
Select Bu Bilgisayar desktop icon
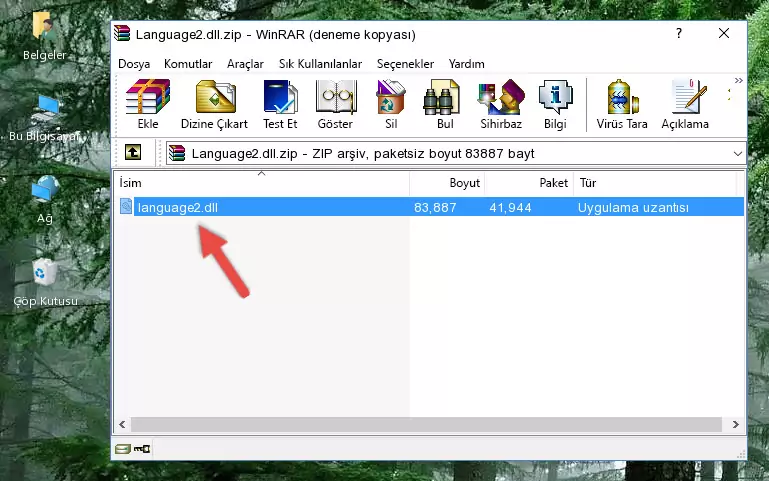tap(44, 118)
